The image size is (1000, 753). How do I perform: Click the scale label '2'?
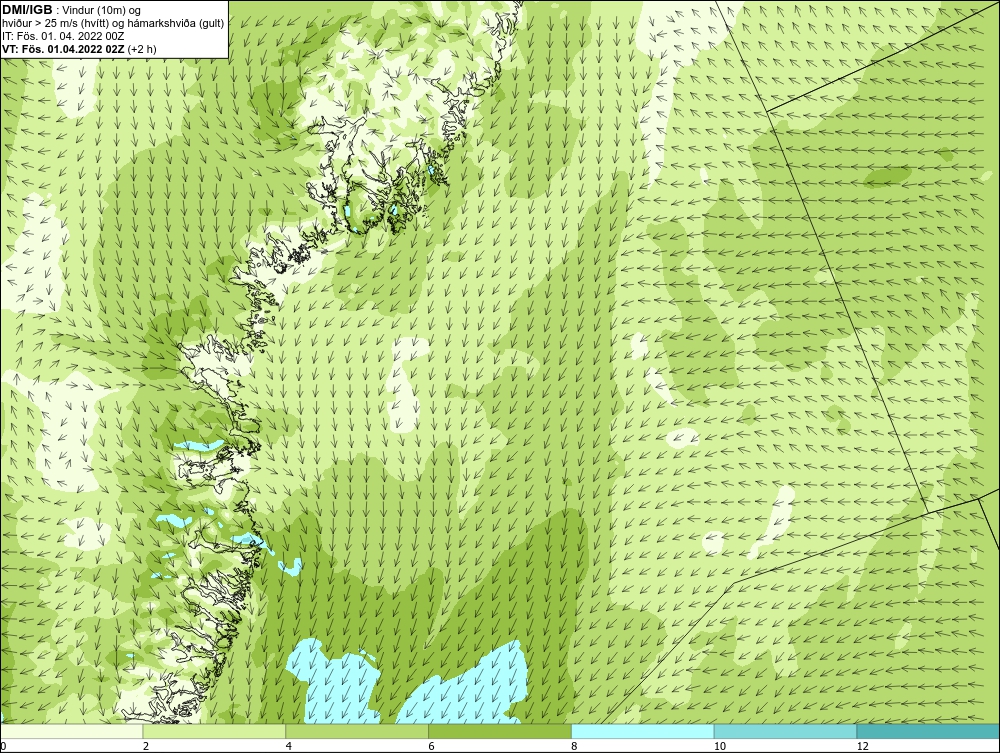click(x=146, y=746)
